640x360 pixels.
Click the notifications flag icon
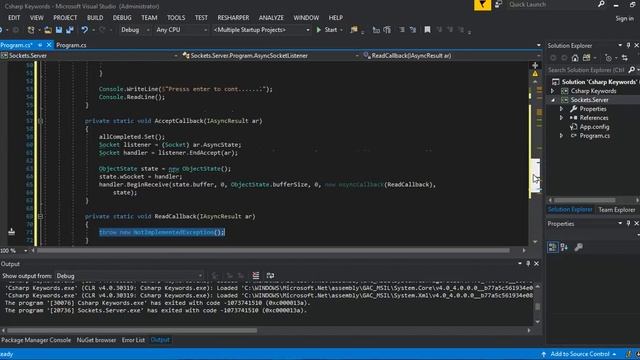point(482,5)
